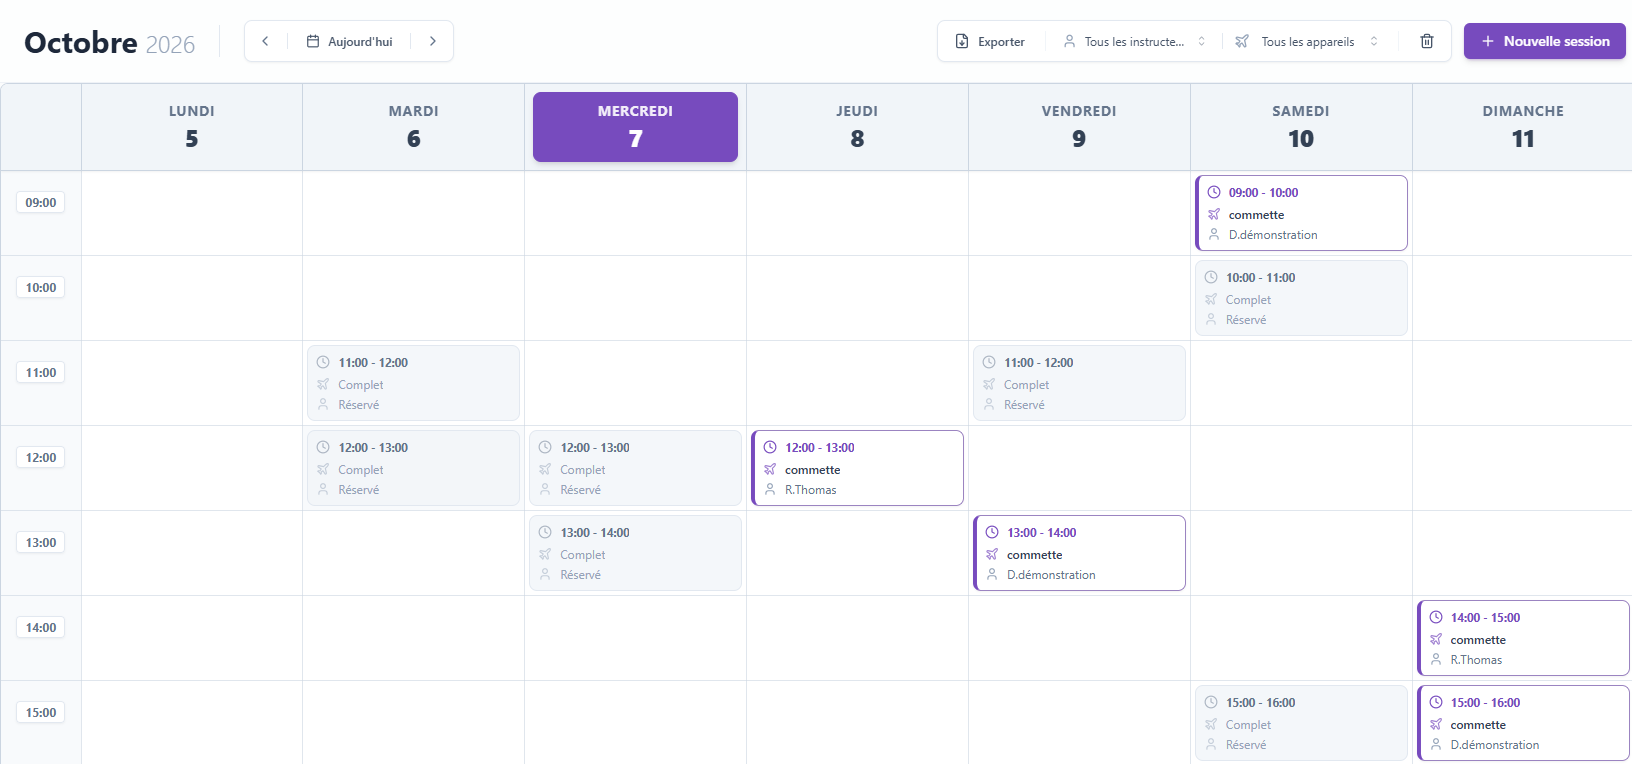
Task: Click the plane icon on Sunday 14:00 session
Action: [1436, 639]
